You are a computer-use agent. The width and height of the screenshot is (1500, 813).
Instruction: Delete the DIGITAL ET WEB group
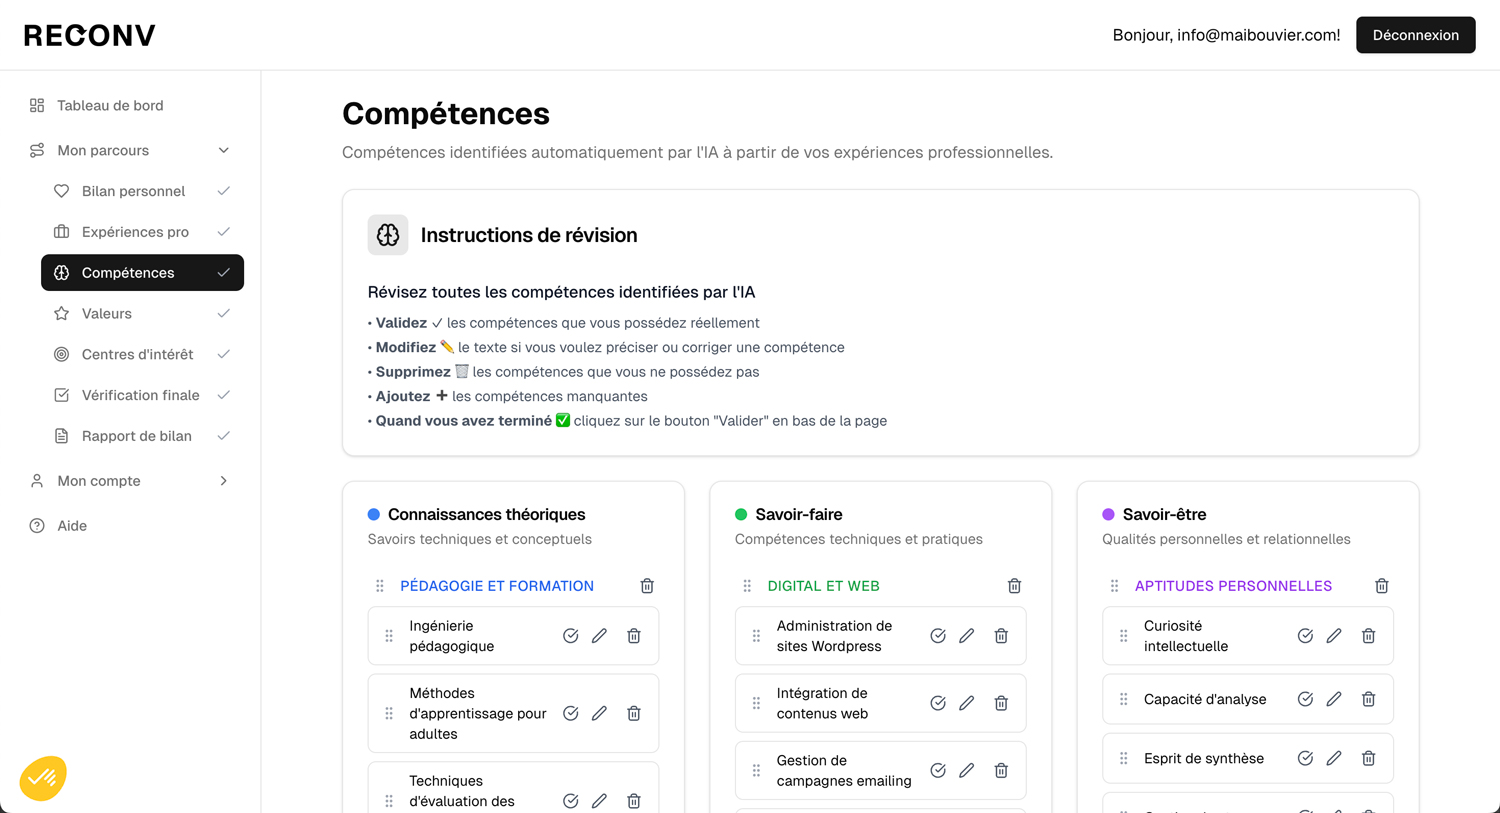(1014, 586)
